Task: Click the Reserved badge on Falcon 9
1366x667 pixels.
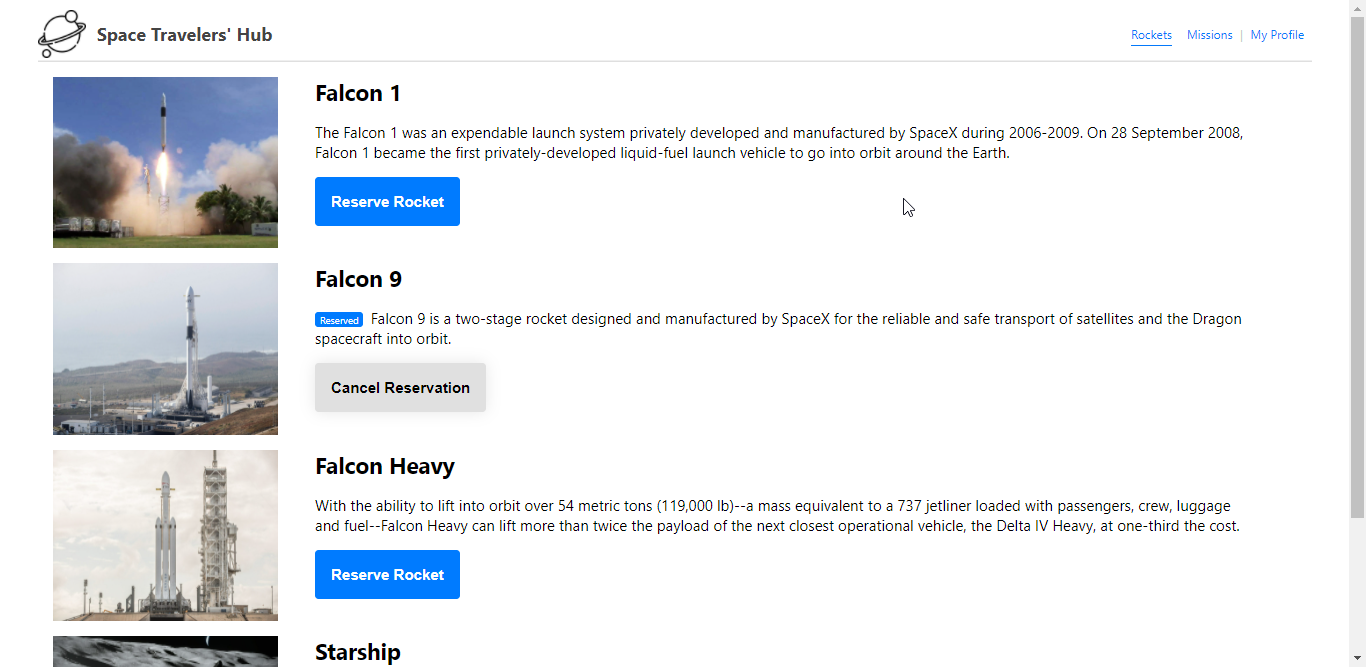Action: tap(339, 320)
